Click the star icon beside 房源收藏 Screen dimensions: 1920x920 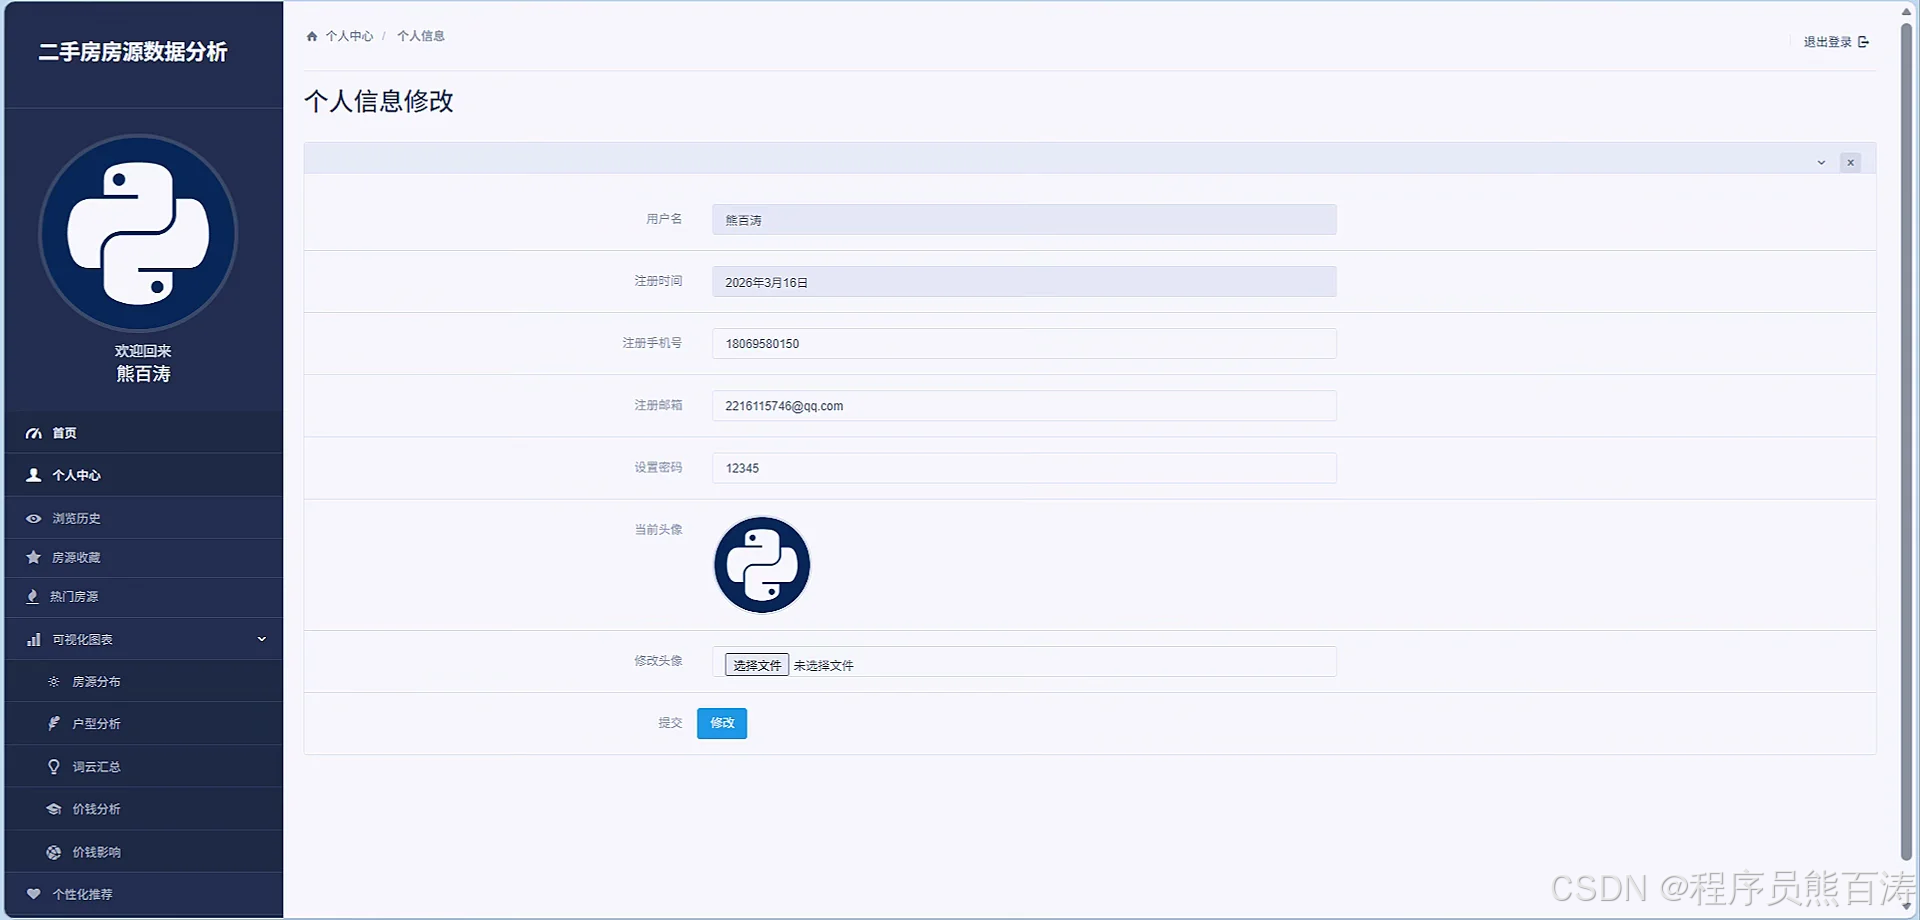pyautogui.click(x=34, y=557)
